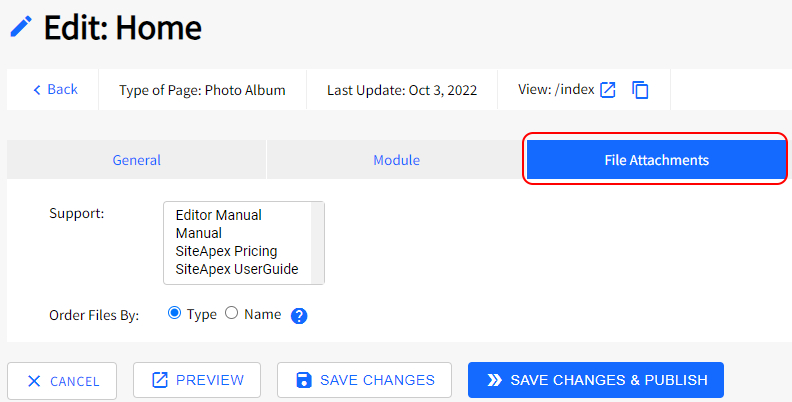Select the Type radio button

(x=175, y=313)
